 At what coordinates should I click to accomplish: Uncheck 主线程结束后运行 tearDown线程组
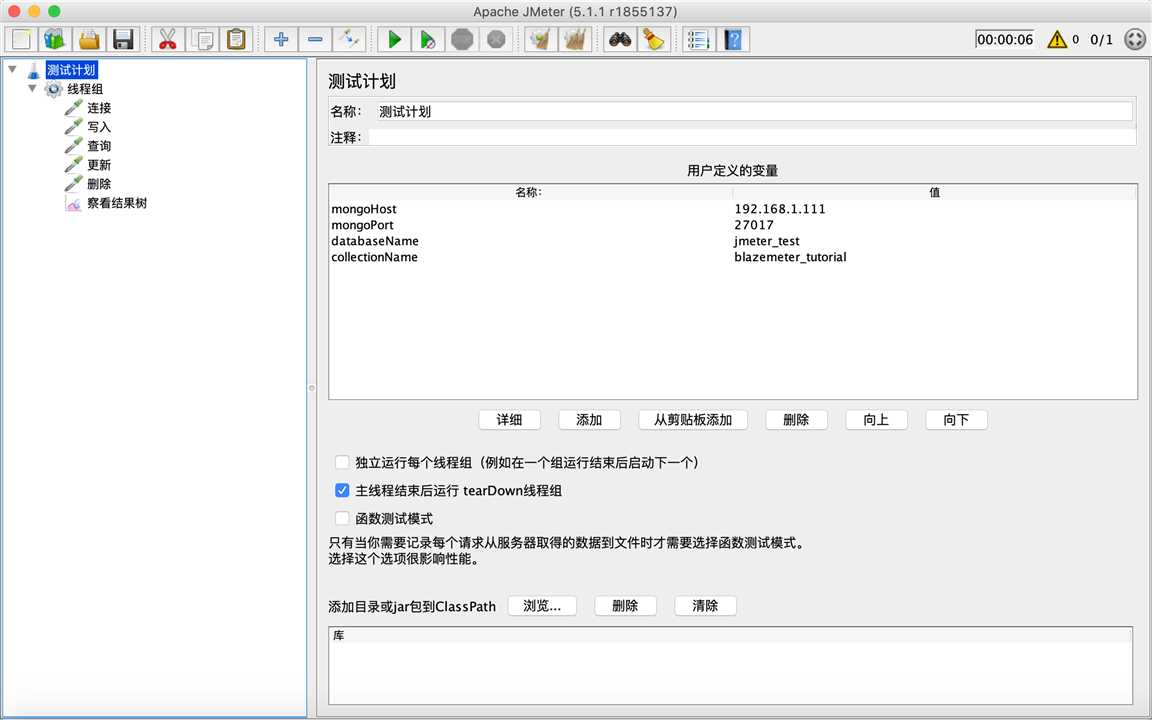342,490
